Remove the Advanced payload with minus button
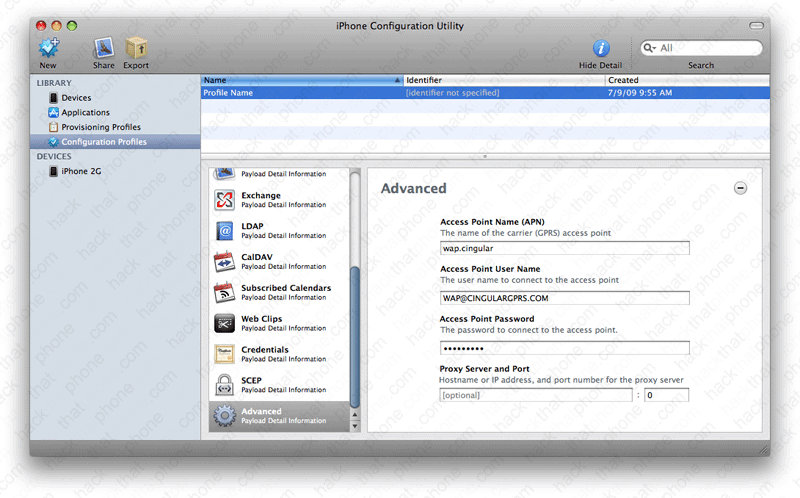The height and width of the screenshot is (498, 800). pyautogui.click(x=740, y=188)
